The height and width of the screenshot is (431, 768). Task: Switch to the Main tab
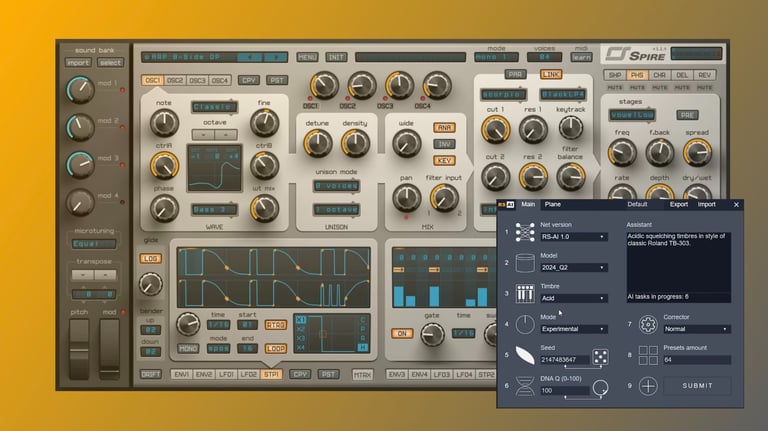tap(528, 205)
